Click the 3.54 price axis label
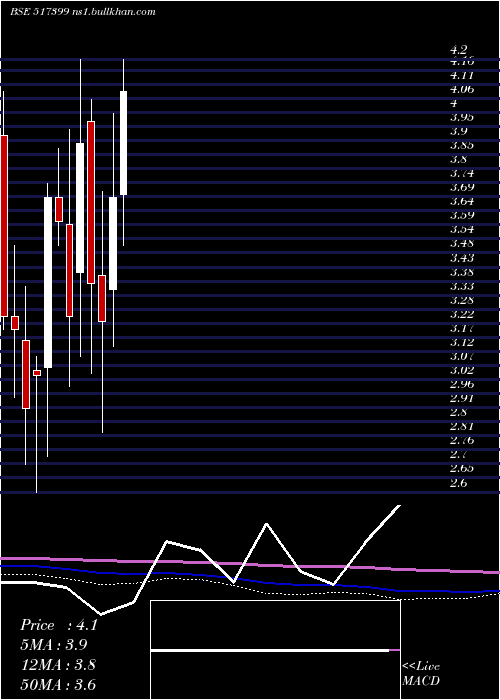This screenshot has width=500, height=700. [462, 229]
